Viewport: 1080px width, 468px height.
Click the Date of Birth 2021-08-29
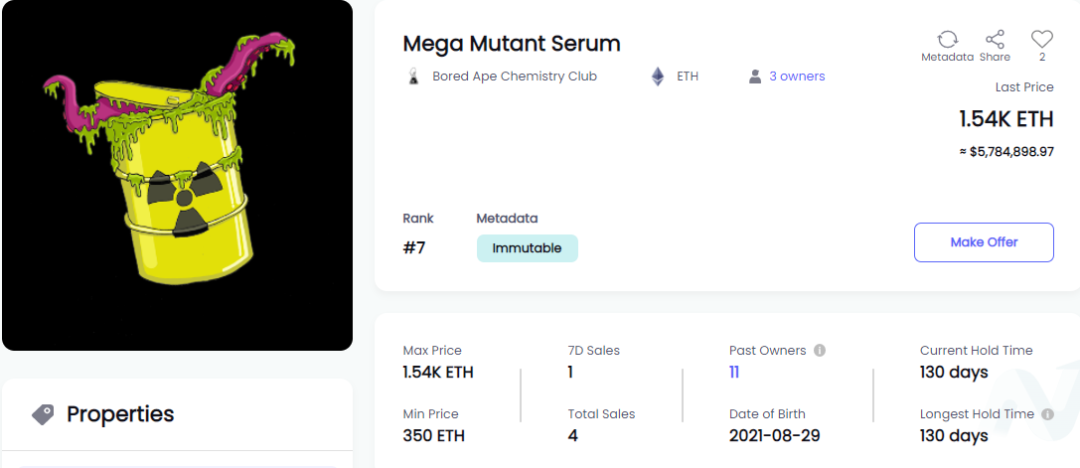(774, 436)
